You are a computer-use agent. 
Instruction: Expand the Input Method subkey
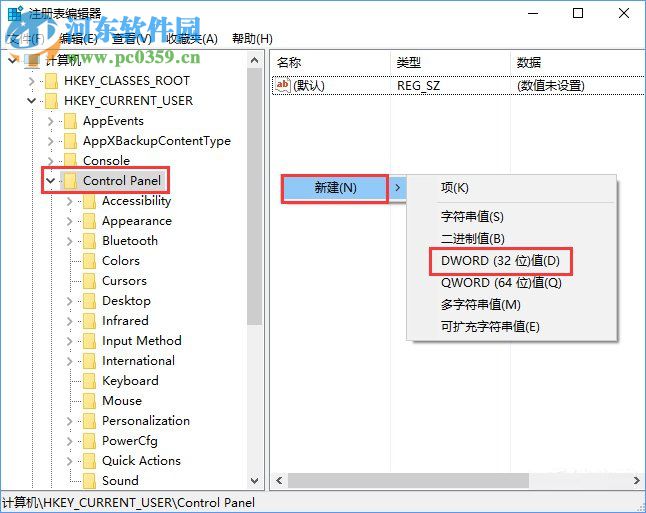point(70,341)
